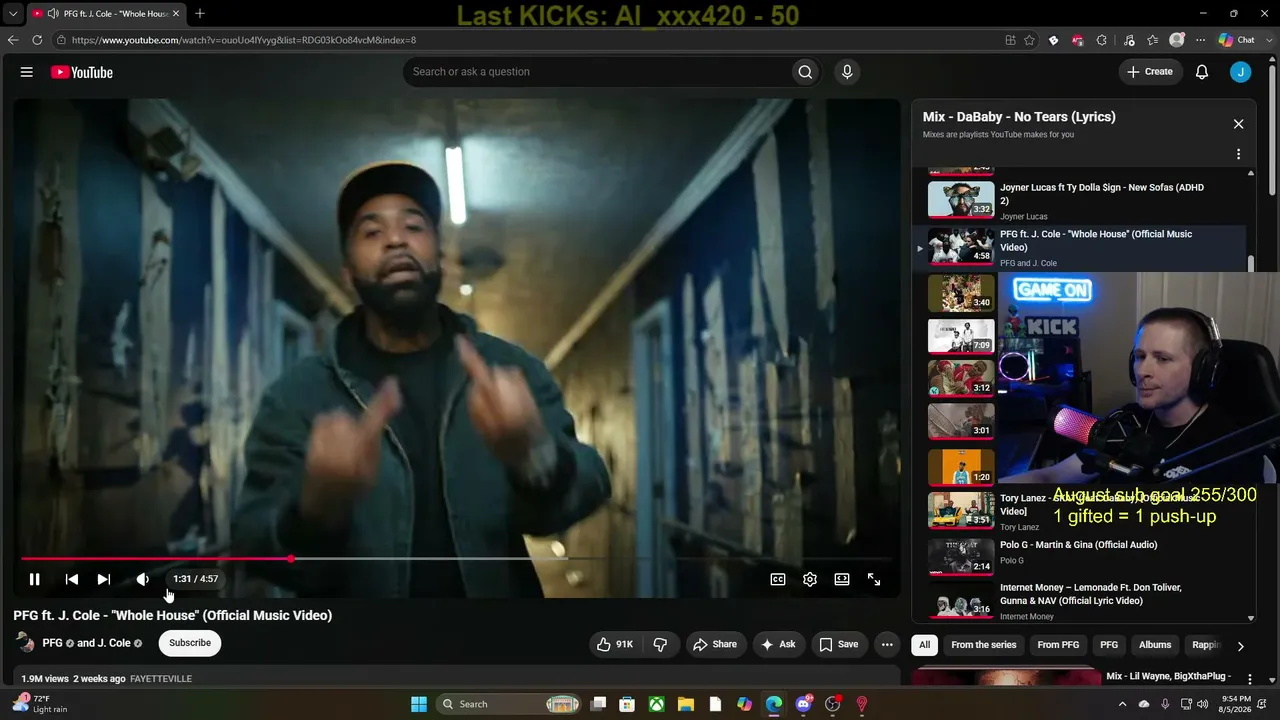
Task: Open the account avatar 'J' menu
Action: pos(1241,72)
